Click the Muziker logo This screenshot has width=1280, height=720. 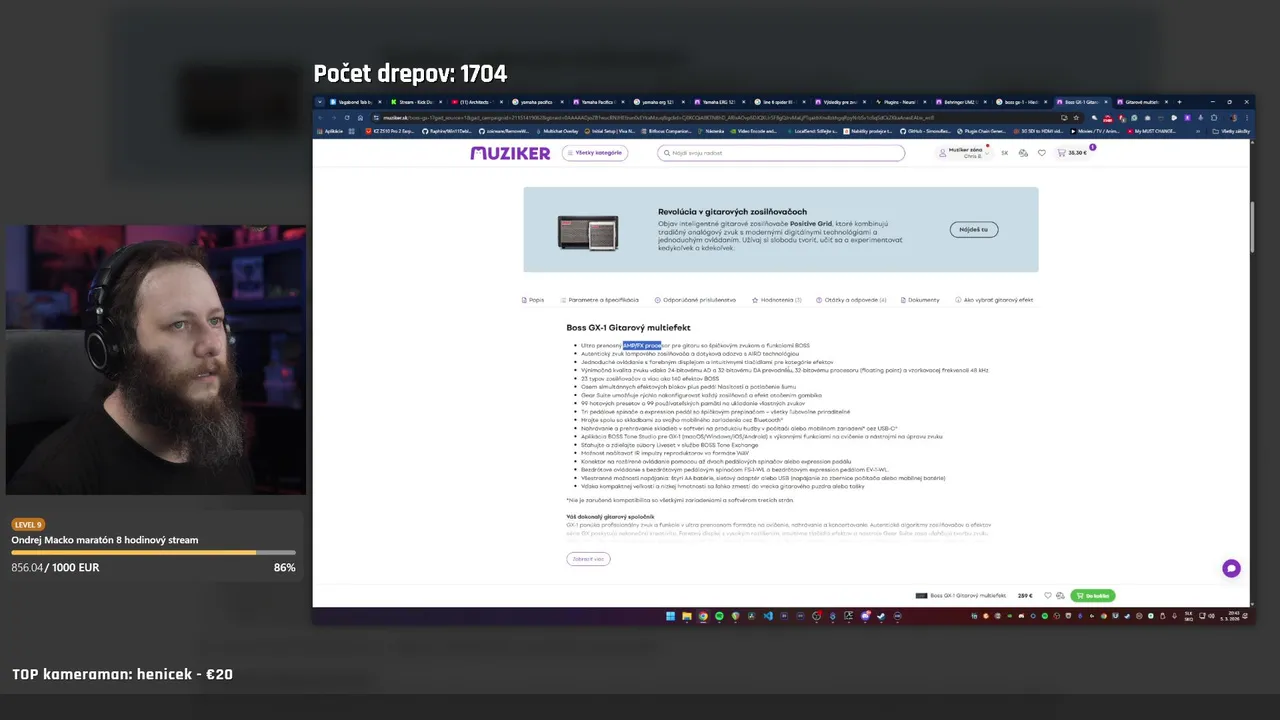click(x=510, y=153)
